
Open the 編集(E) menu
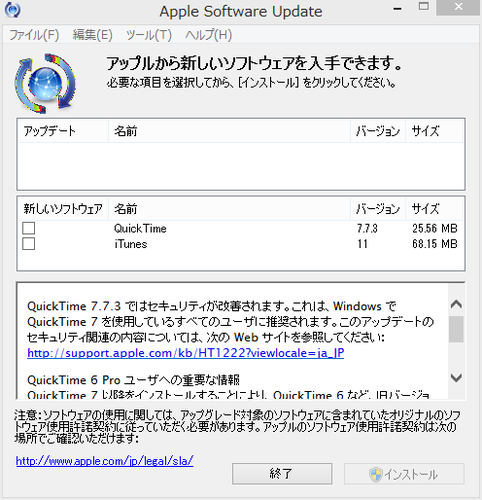point(92,35)
